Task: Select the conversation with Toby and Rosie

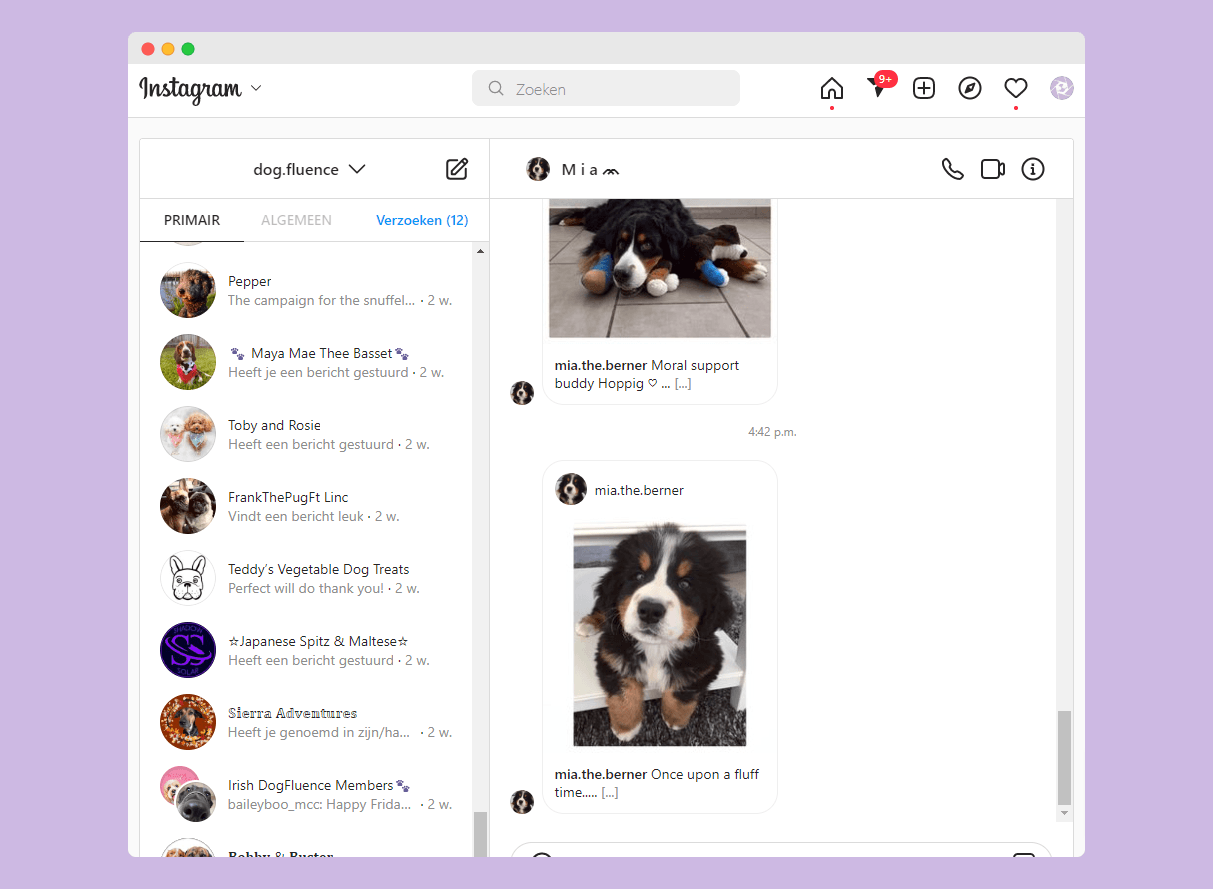Action: (300, 434)
